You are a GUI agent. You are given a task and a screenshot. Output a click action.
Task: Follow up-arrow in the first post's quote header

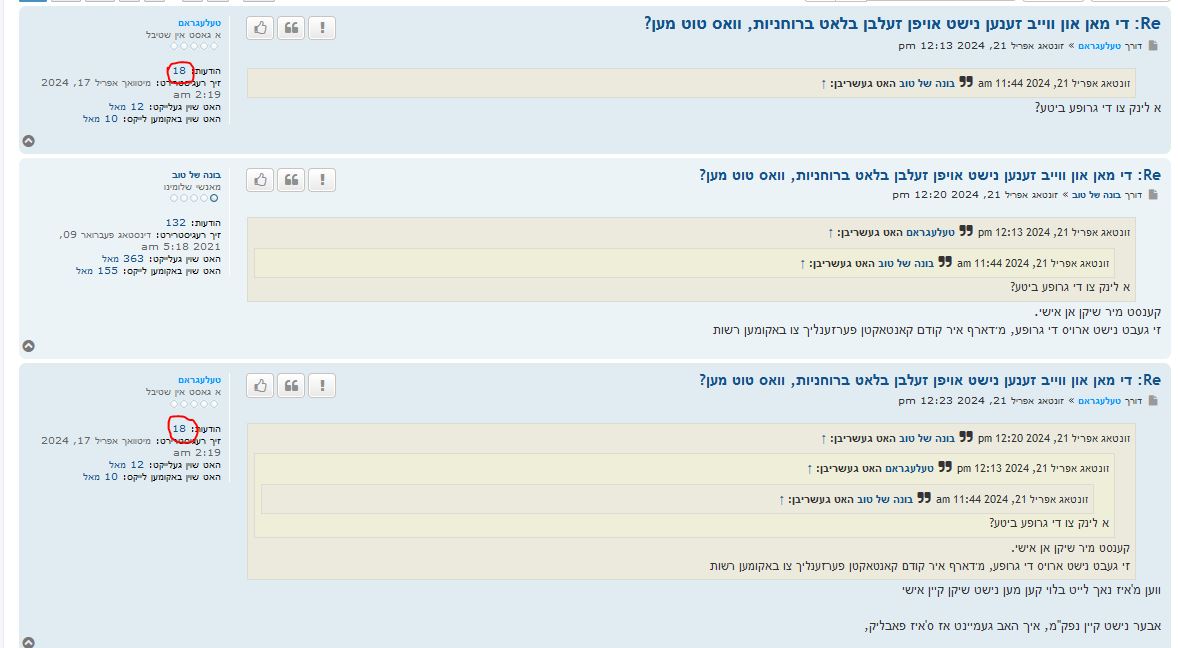tap(823, 83)
